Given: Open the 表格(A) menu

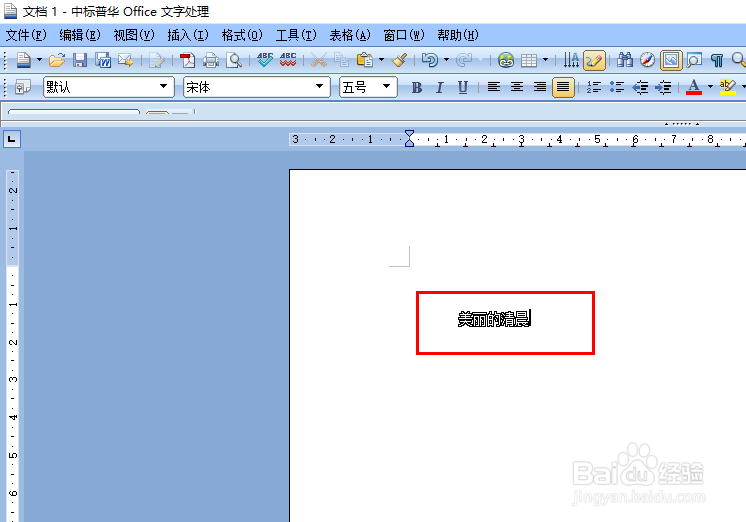Looking at the screenshot, I should [x=350, y=35].
